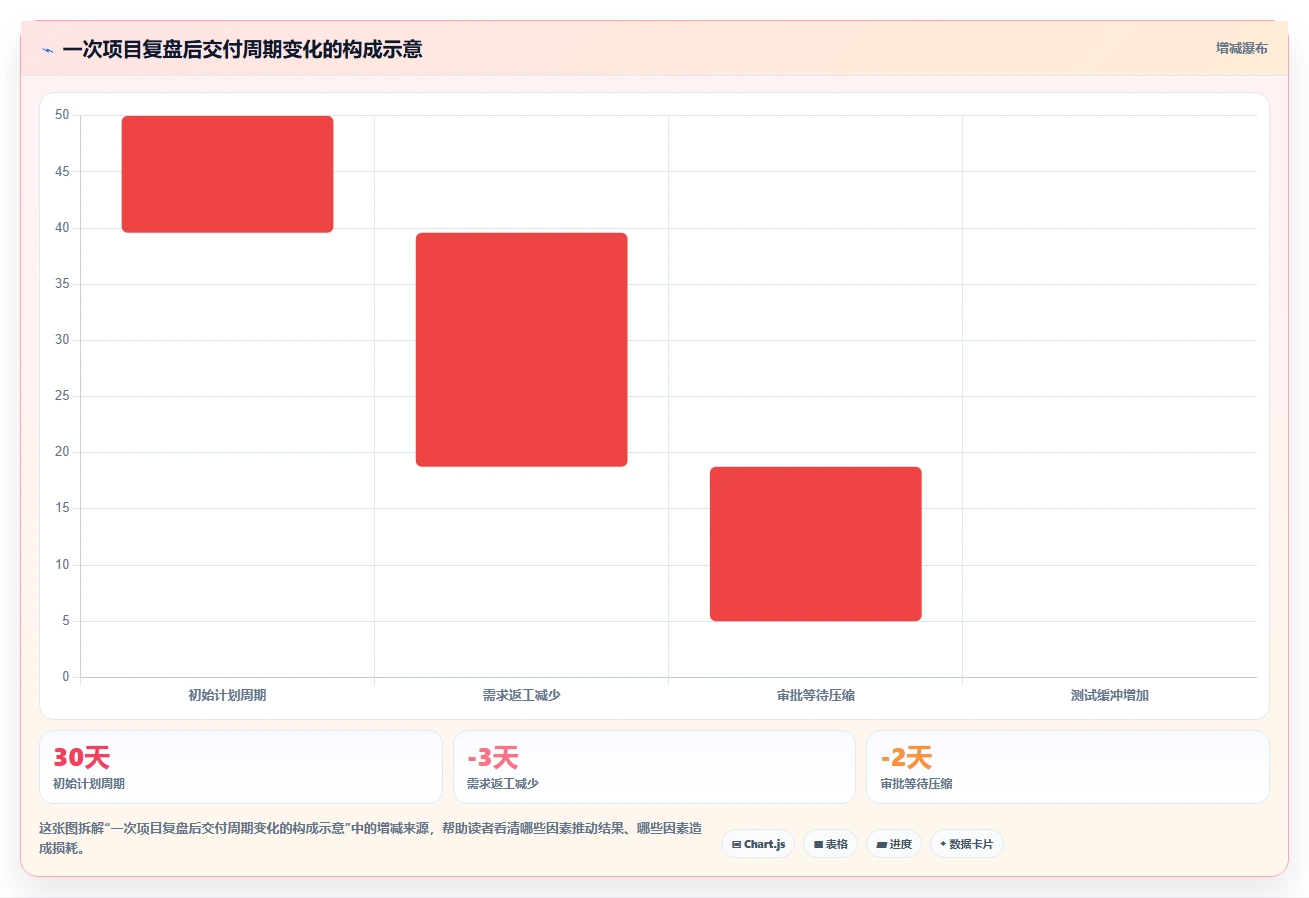Click the 需求返工减少 x-axis label
The image size is (1309, 898).
click(x=521, y=695)
